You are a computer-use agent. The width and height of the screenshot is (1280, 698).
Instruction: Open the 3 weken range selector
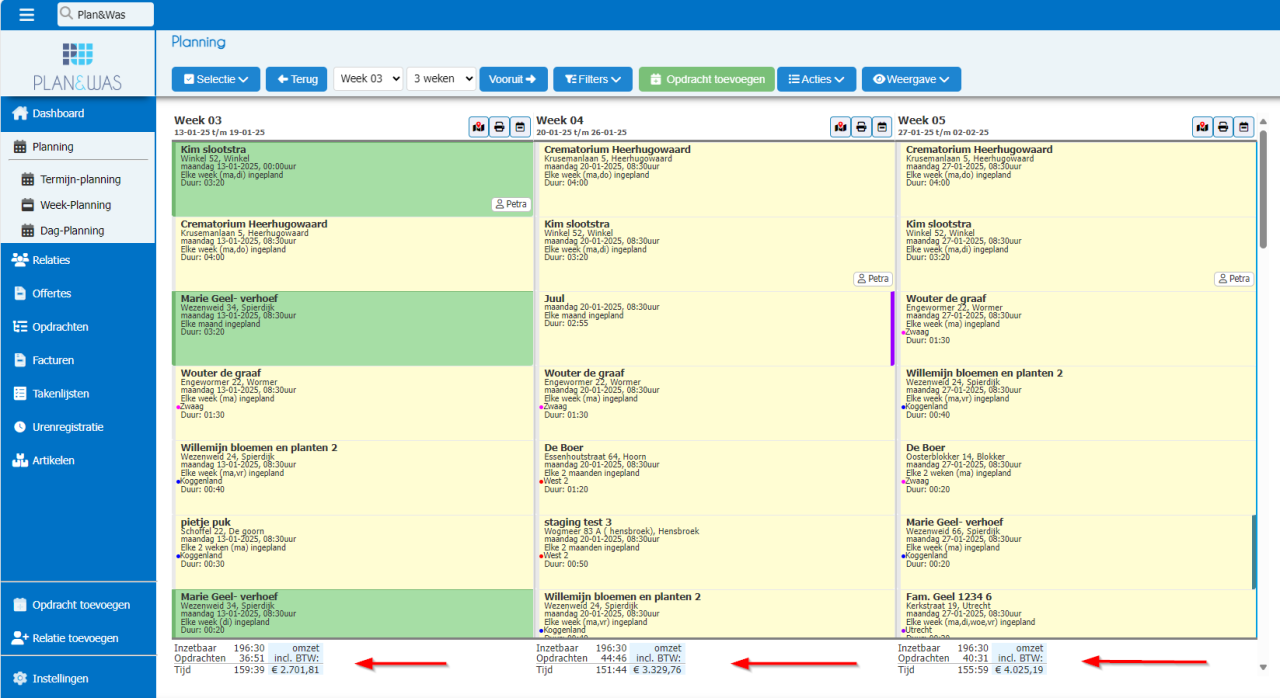[x=441, y=79]
